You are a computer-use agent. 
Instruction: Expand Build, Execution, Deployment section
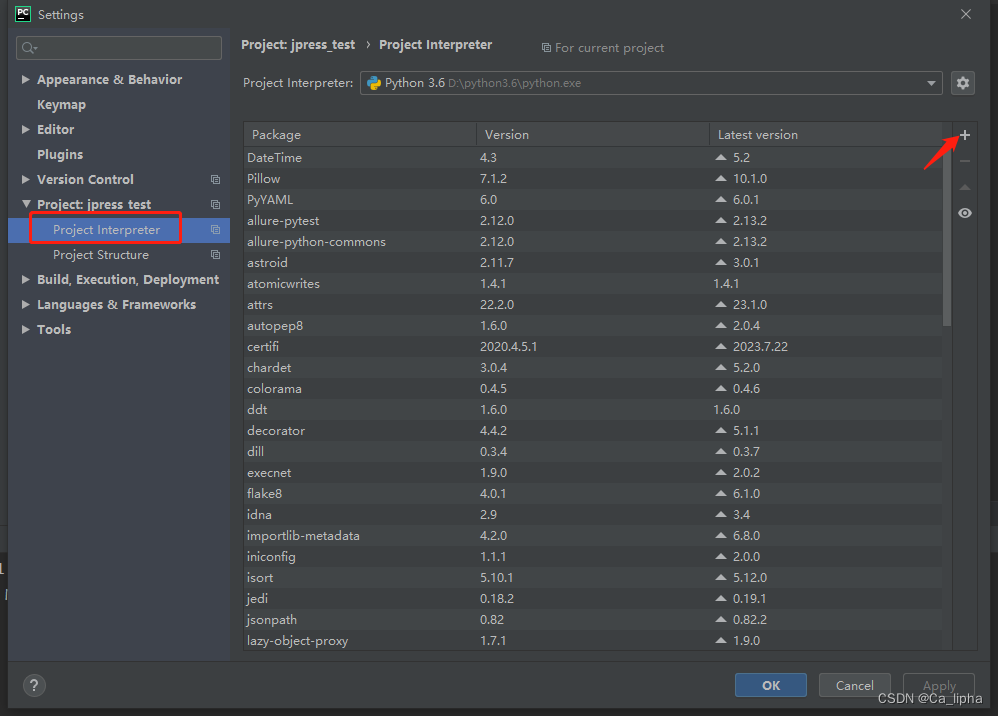pos(25,279)
